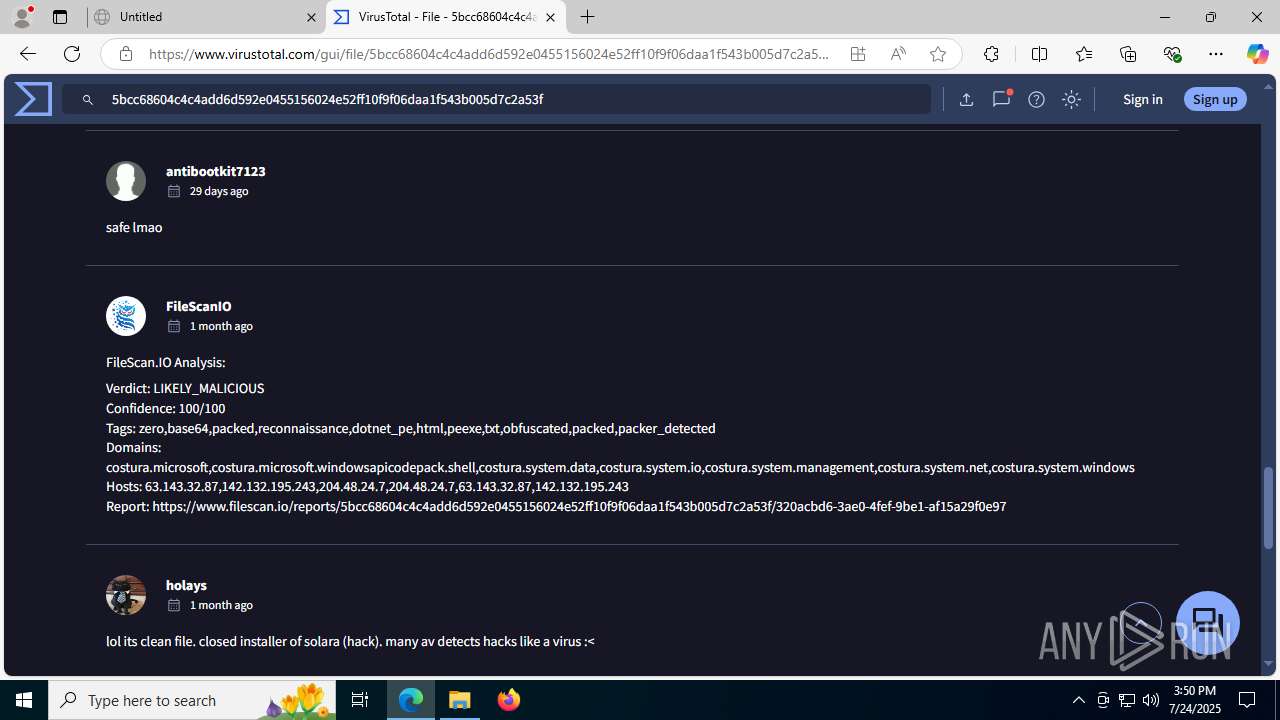Open antibootkit7123 profile avatar
1280x720 pixels.
click(126, 181)
